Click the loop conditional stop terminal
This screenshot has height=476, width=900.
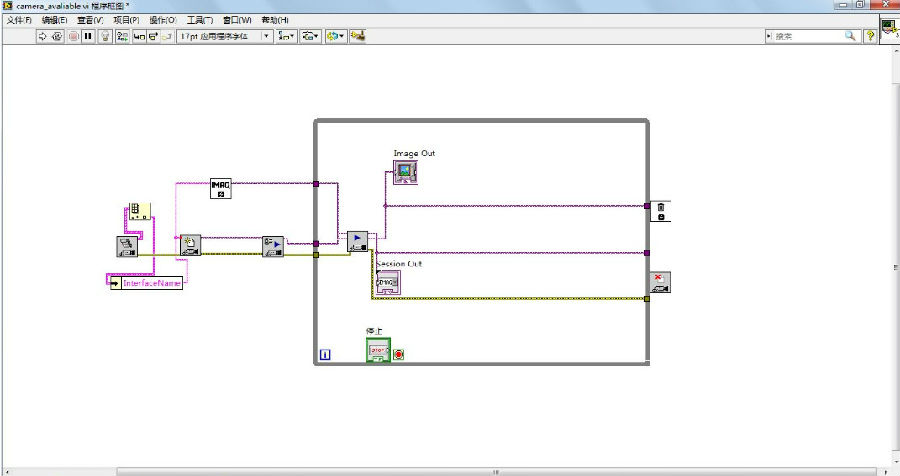pos(398,354)
